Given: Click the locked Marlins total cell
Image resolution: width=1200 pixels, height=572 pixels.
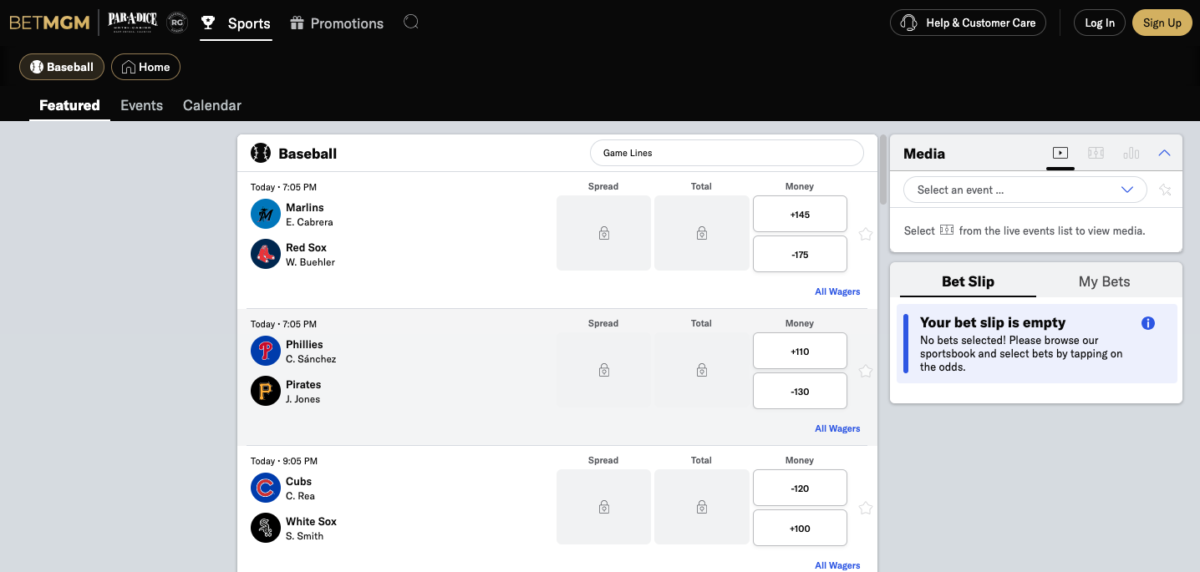Looking at the screenshot, I should tap(702, 233).
